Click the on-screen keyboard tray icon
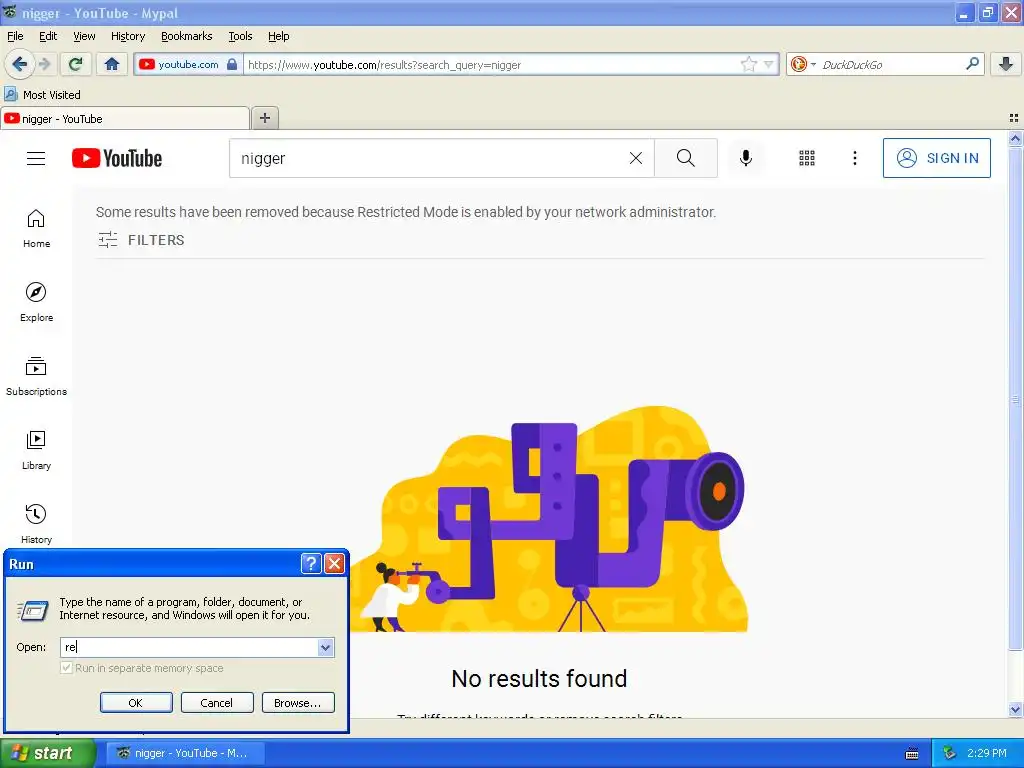Screen dimensions: 1024x768 coord(912,754)
